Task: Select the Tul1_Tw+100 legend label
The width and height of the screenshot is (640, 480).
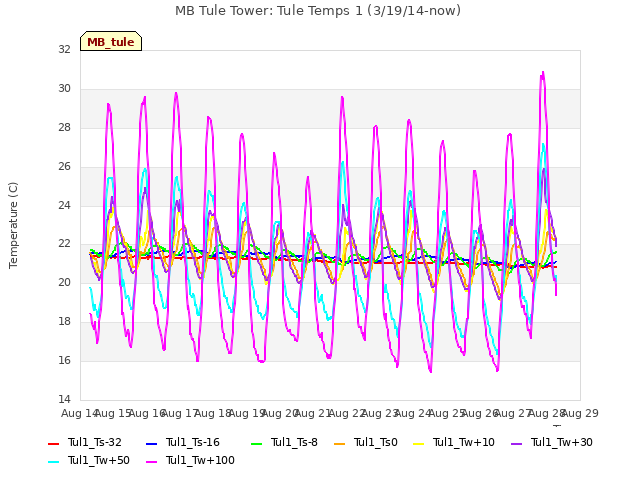Action: [x=200, y=460]
